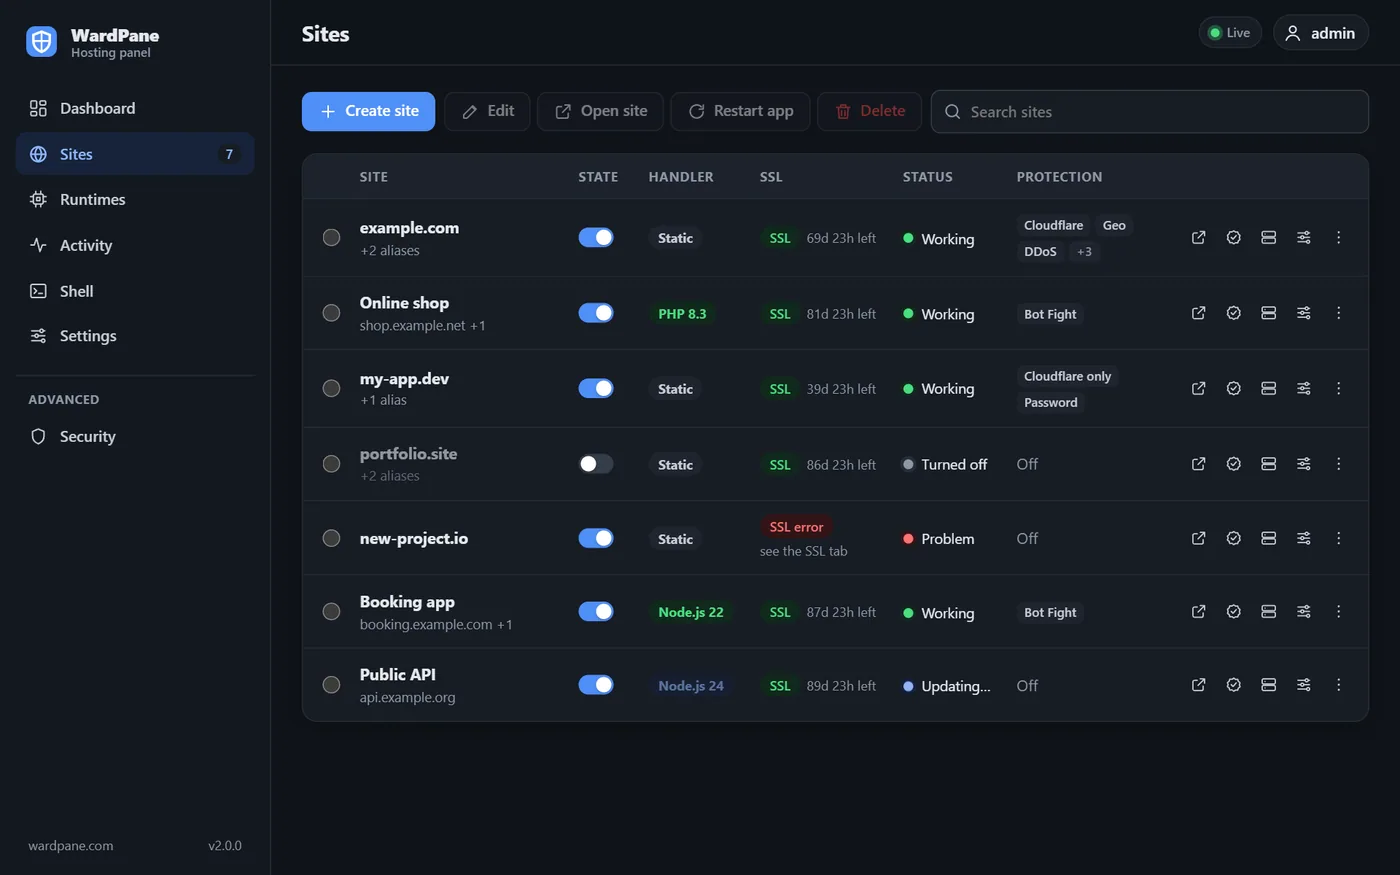Click the Live status indicator
This screenshot has height=875, width=1400.
point(1230,33)
